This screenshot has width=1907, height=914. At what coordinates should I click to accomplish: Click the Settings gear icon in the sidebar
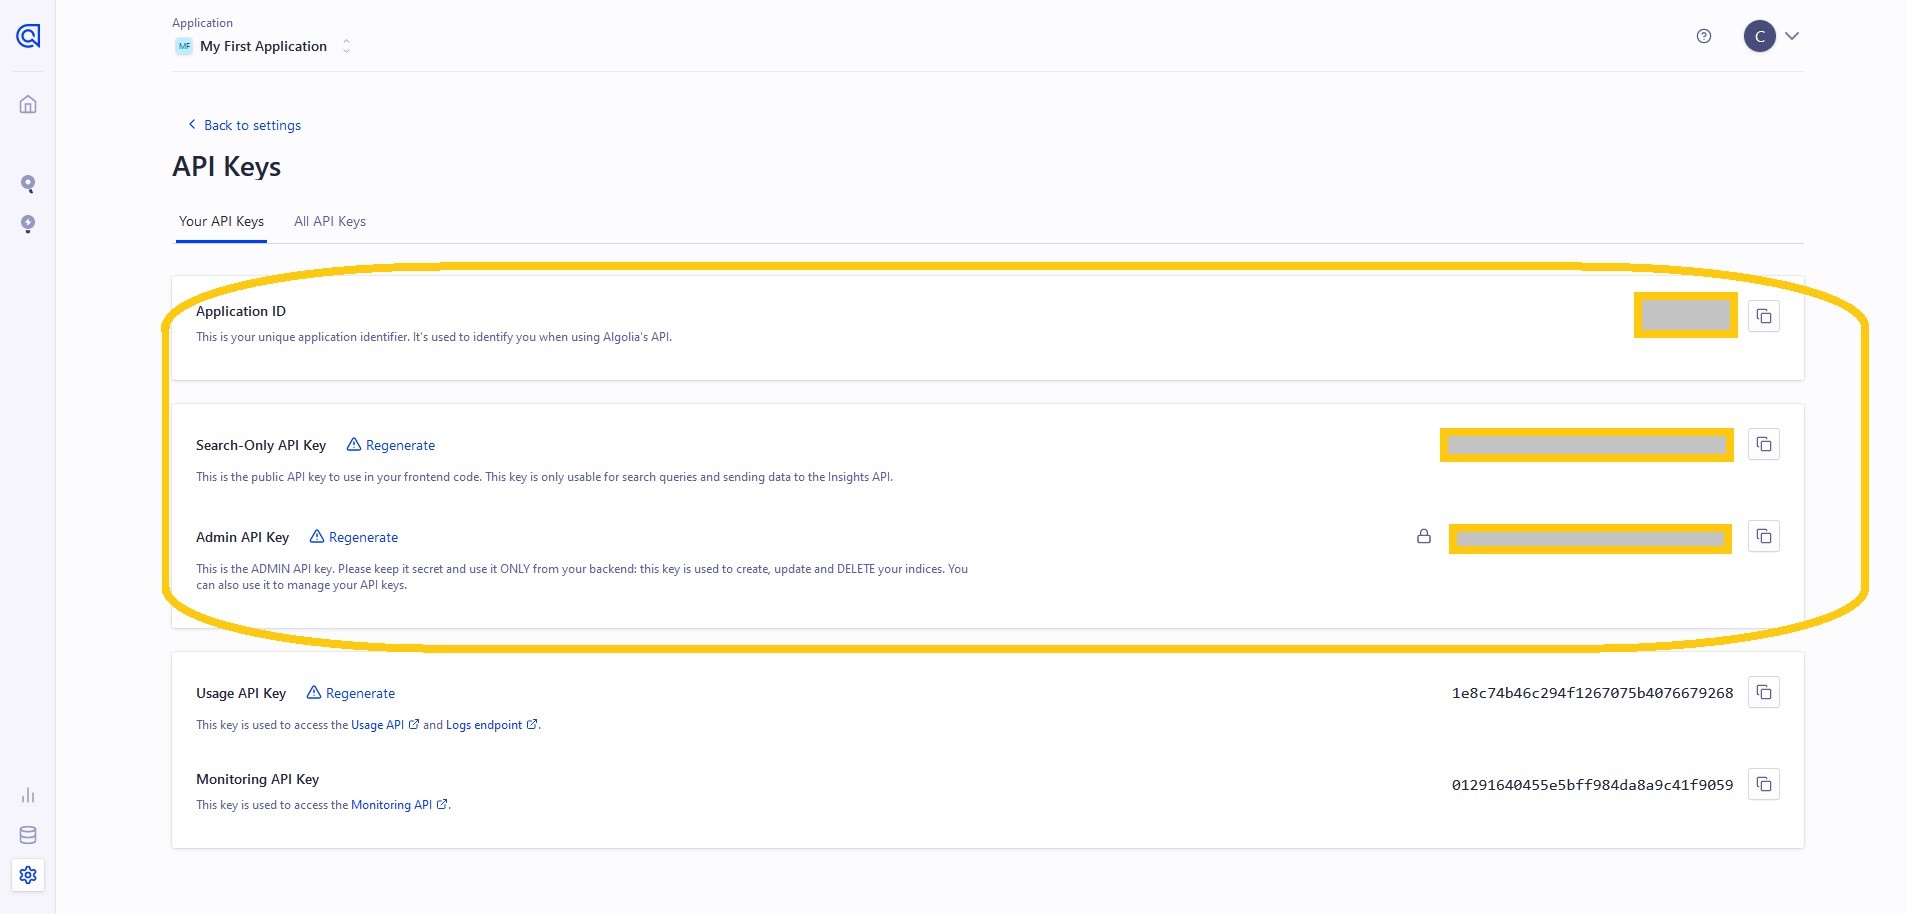27,874
